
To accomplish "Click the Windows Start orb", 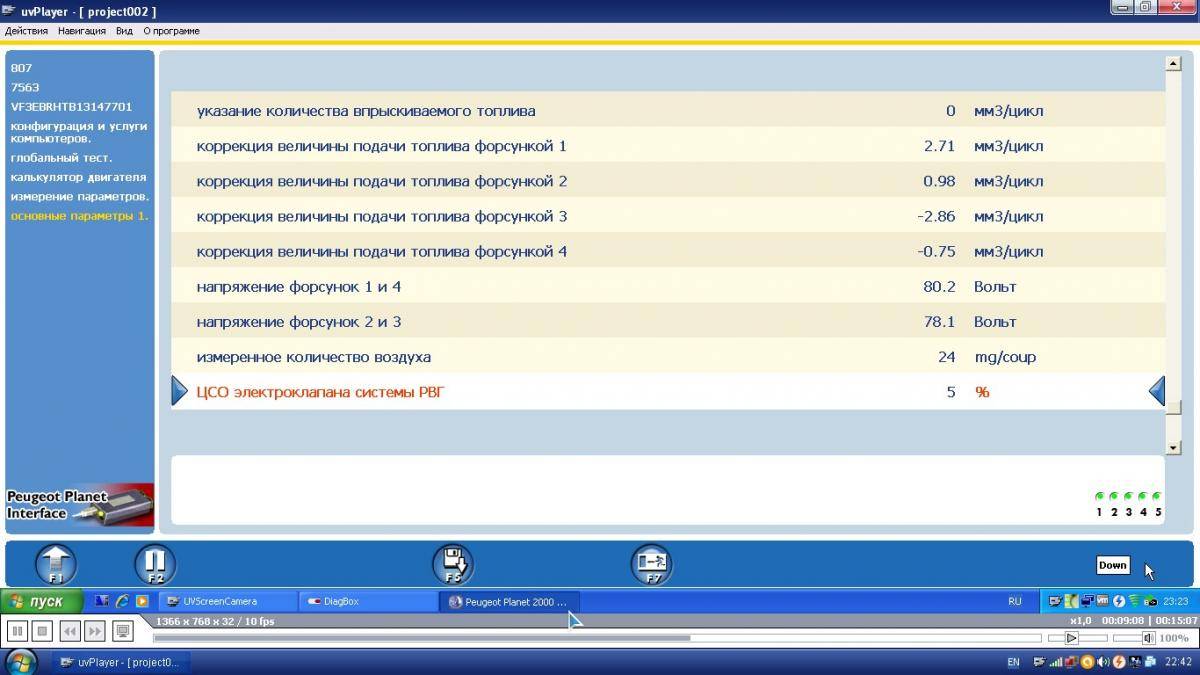I will 21,661.
